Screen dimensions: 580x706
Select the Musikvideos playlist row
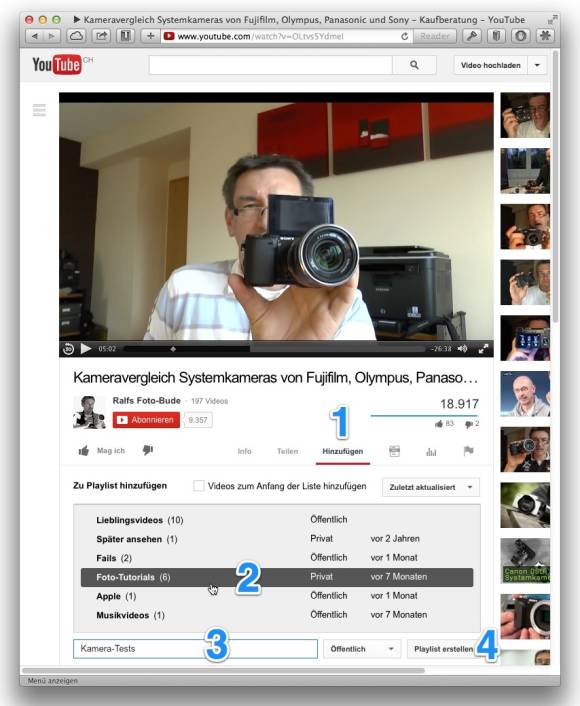tap(277, 615)
